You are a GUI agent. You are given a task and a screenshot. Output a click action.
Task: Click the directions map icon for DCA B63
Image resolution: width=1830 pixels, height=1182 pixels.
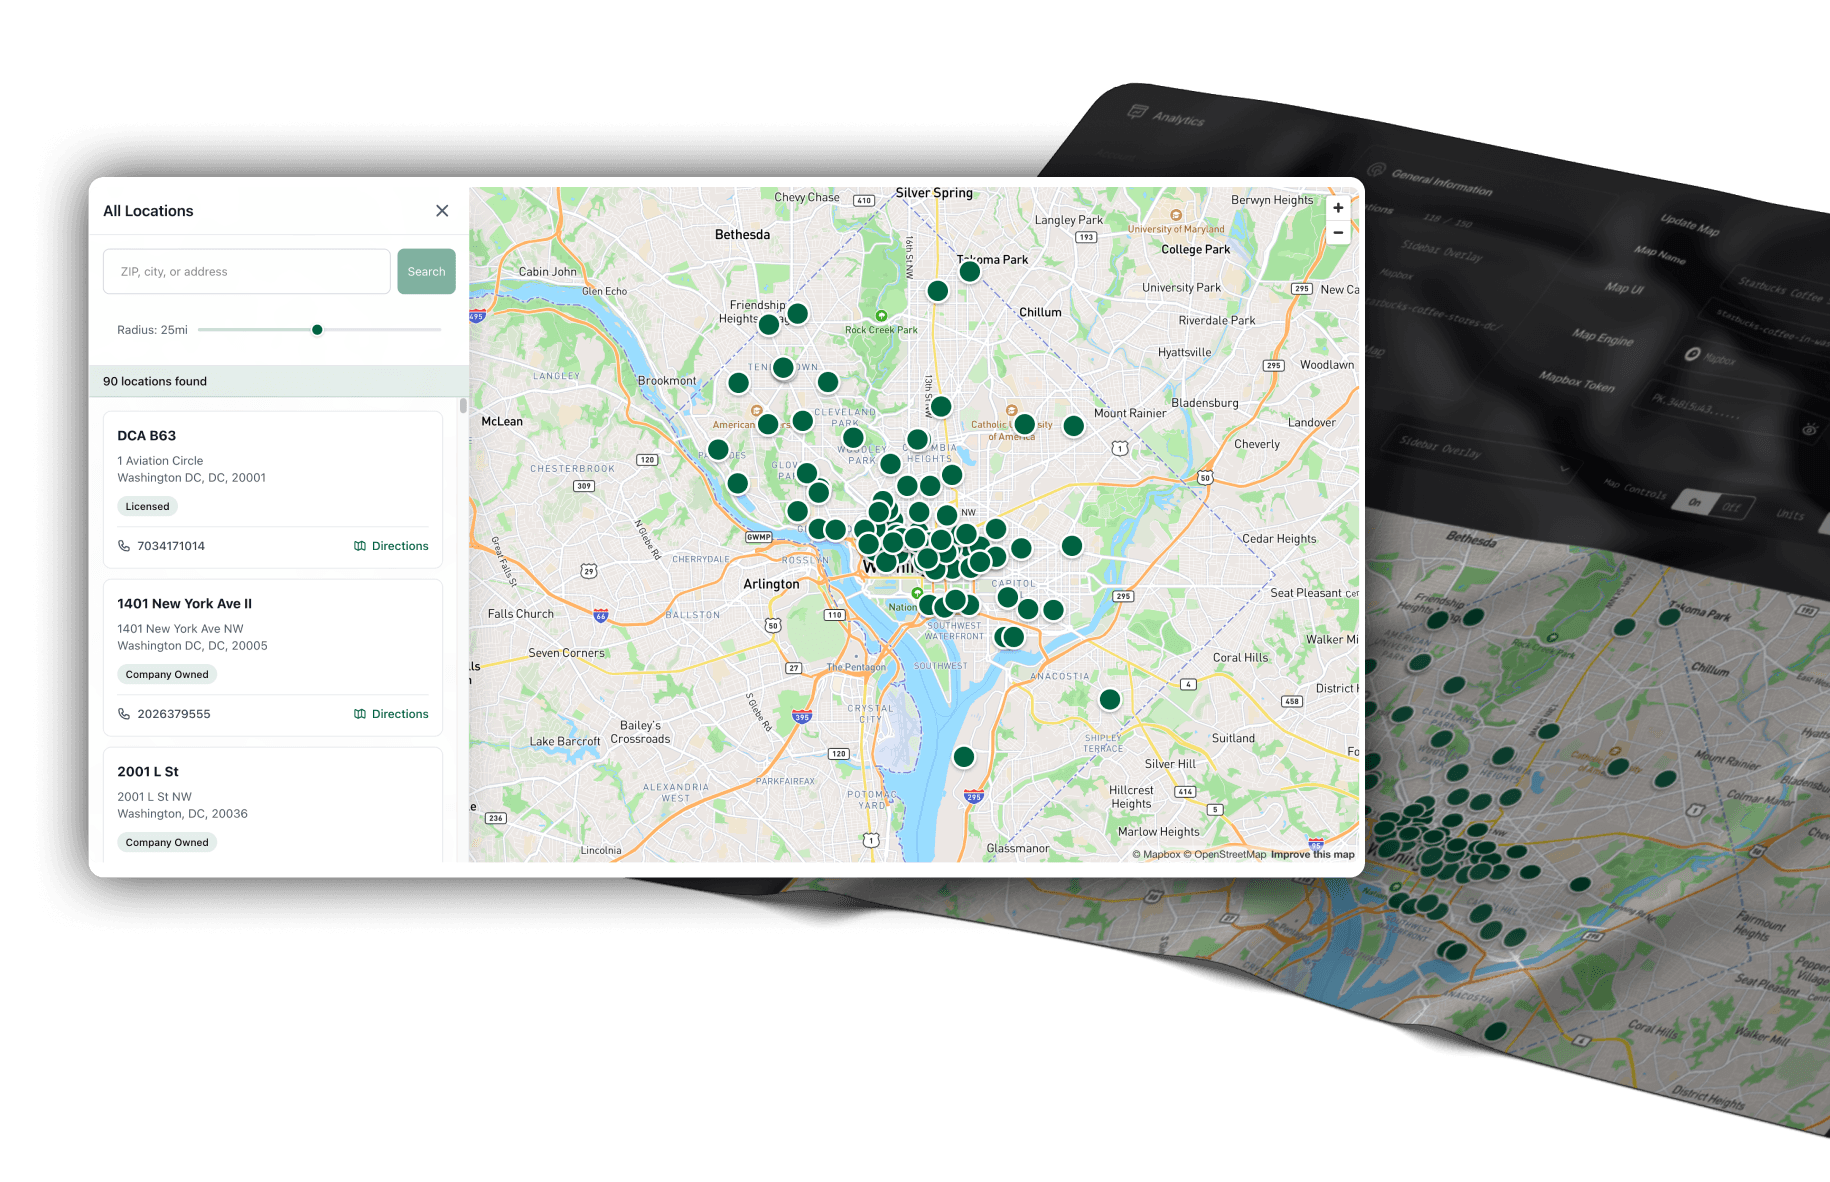click(x=360, y=545)
